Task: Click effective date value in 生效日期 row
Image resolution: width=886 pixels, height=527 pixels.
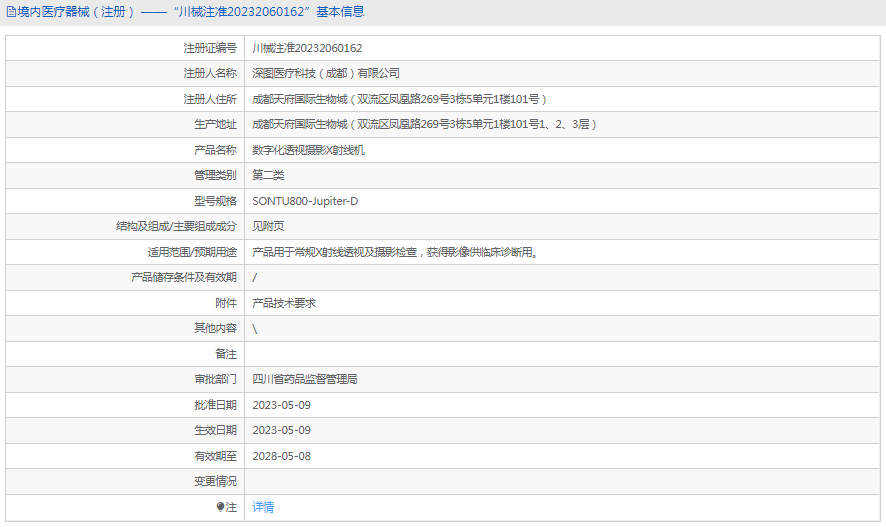Action: [x=281, y=430]
